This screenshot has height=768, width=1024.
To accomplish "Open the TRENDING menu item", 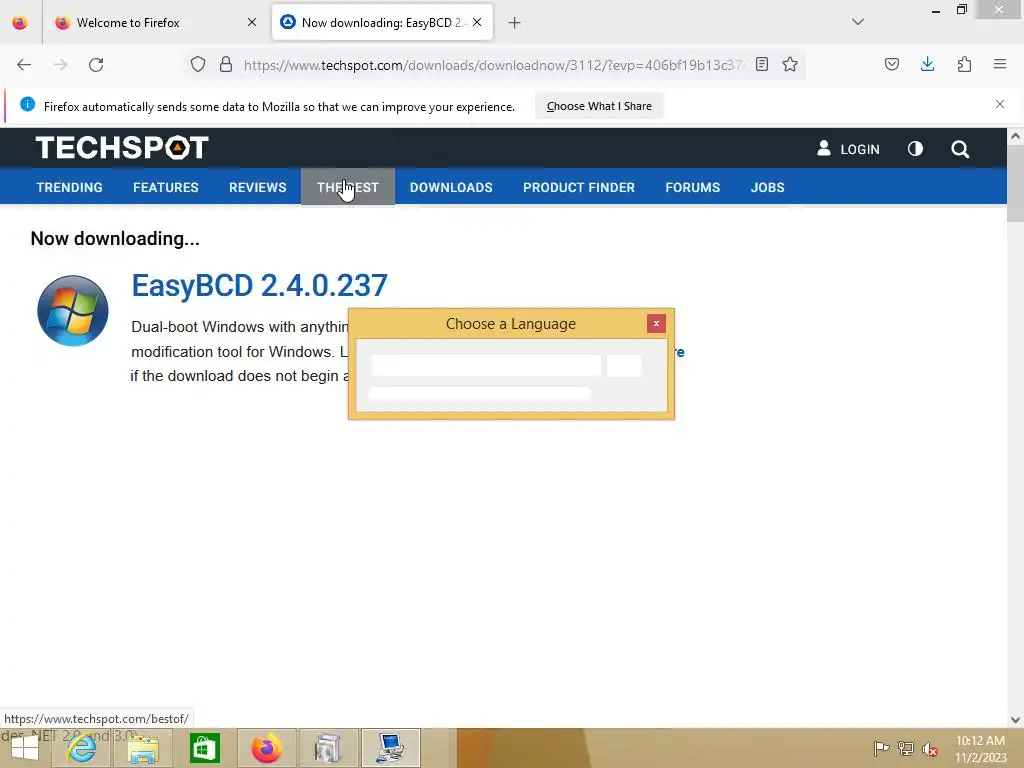I will [x=69, y=187].
